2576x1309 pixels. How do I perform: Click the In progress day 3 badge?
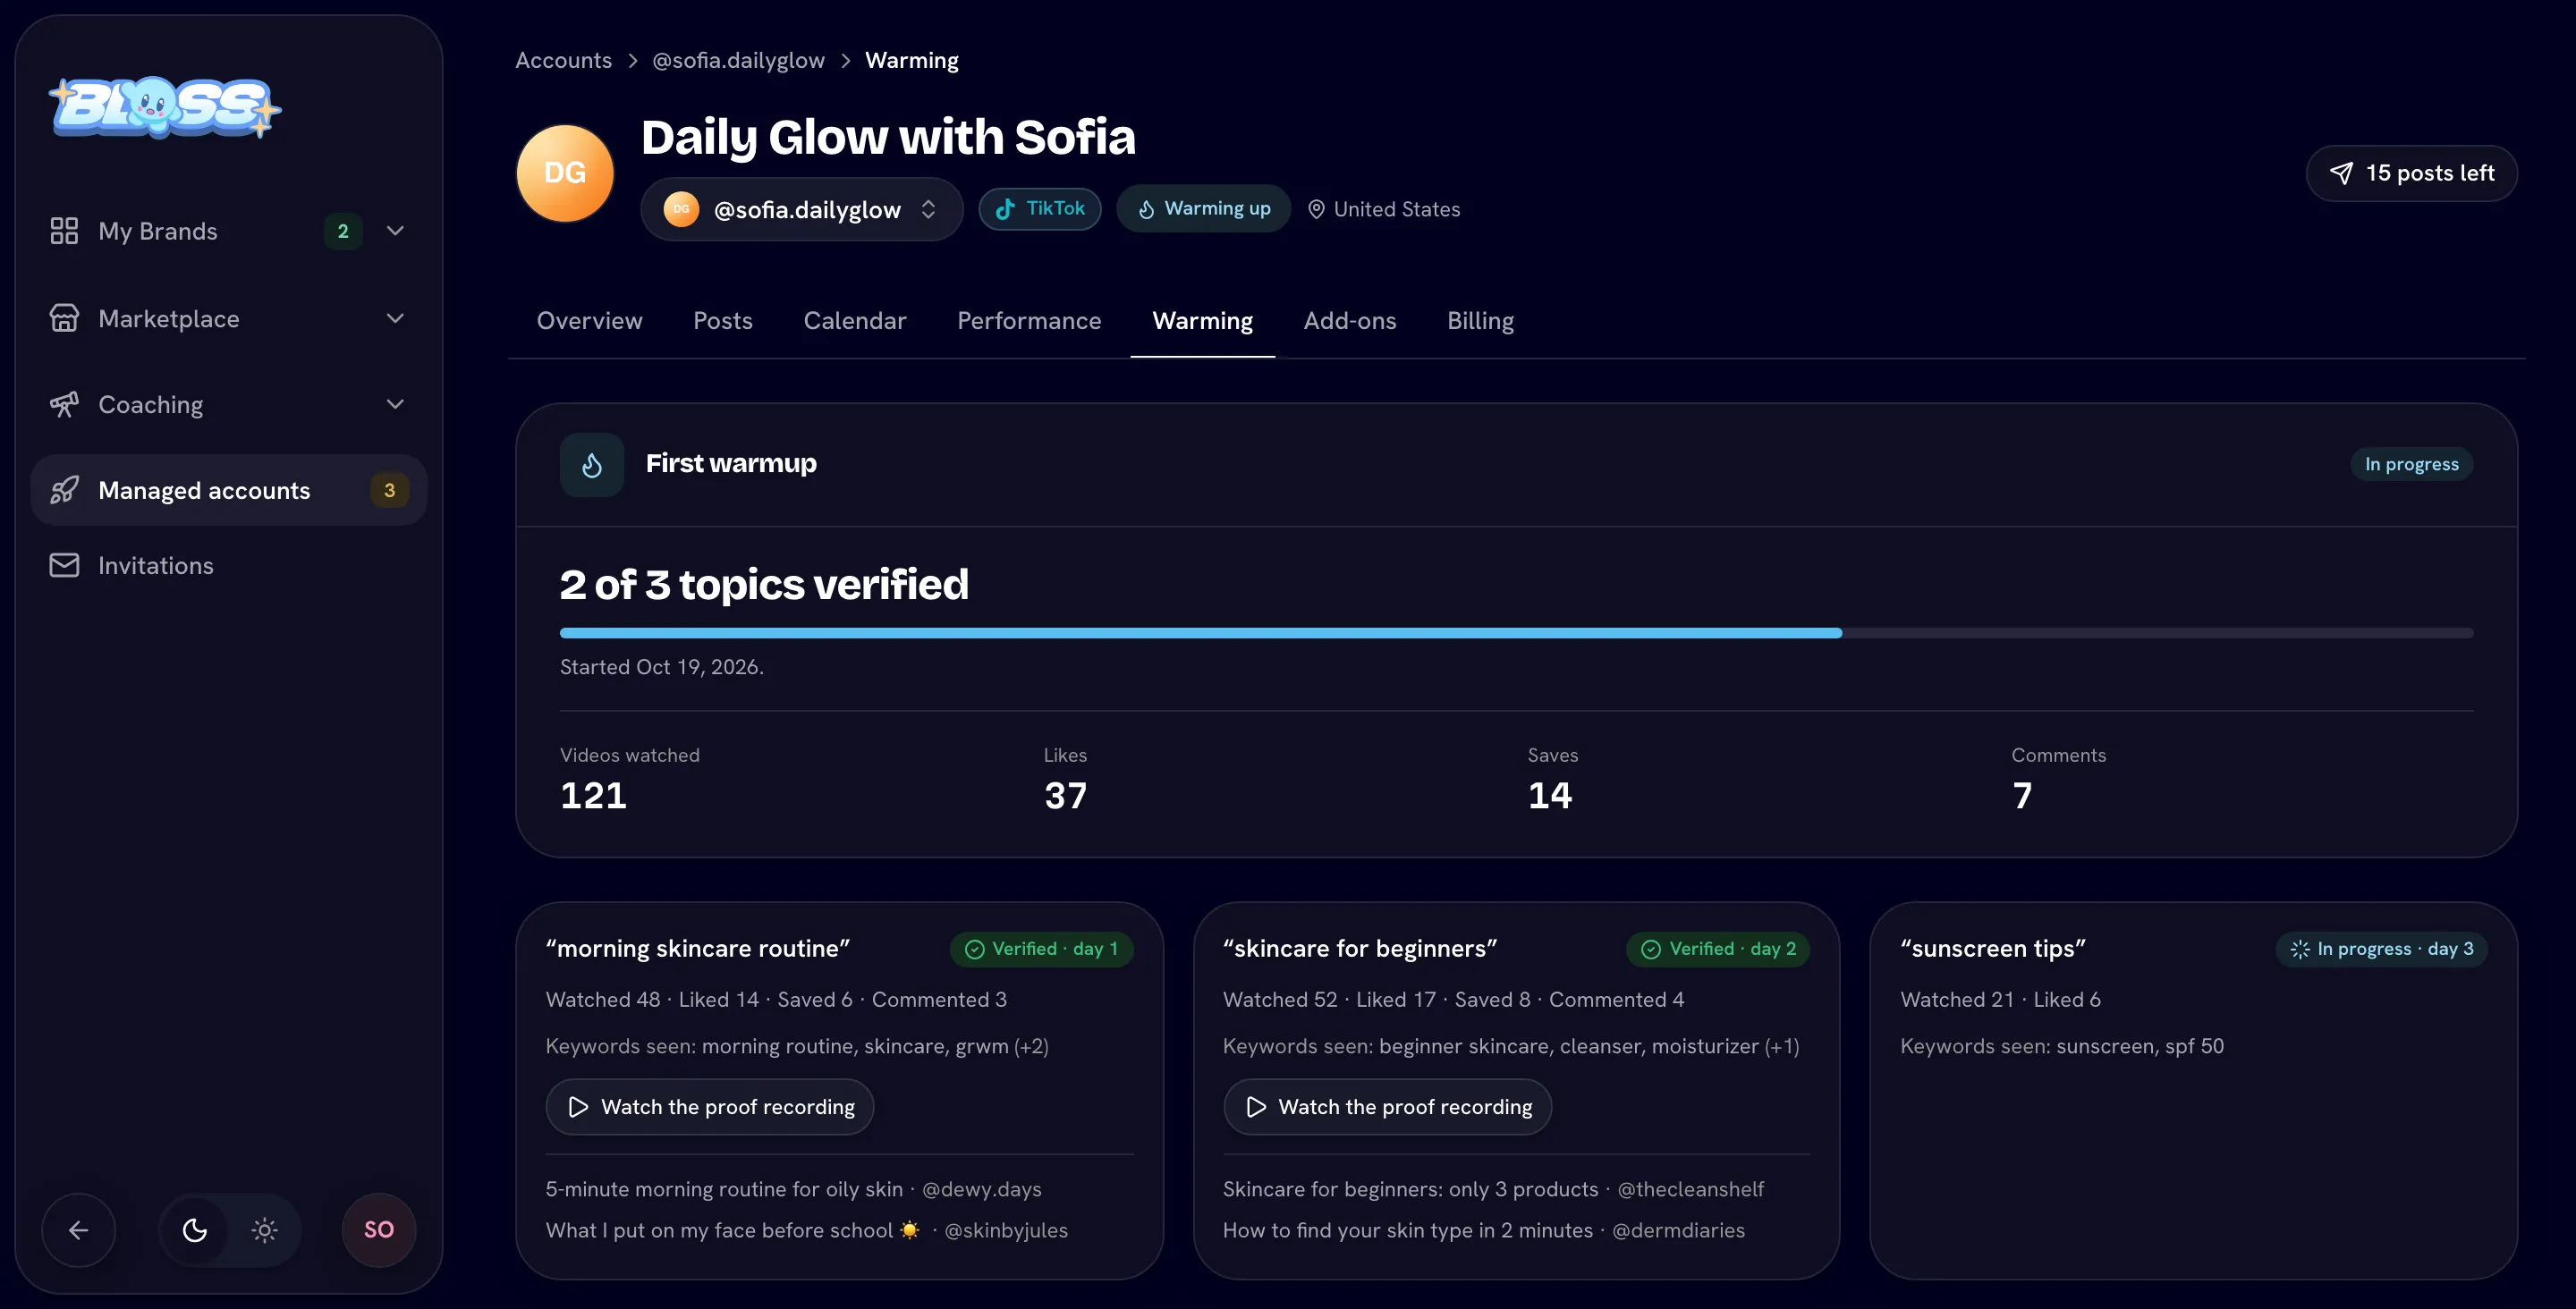(x=2381, y=949)
